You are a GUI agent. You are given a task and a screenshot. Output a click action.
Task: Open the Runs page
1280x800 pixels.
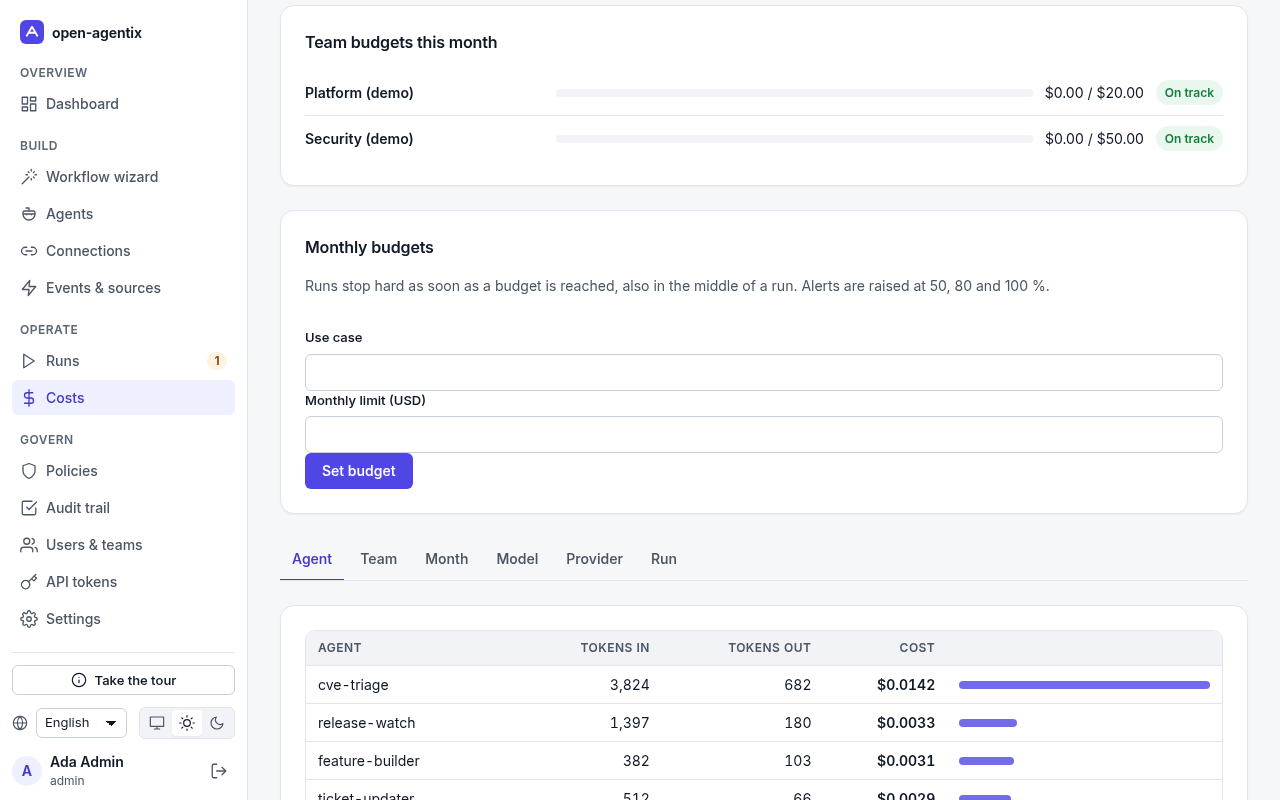pyautogui.click(x=123, y=361)
